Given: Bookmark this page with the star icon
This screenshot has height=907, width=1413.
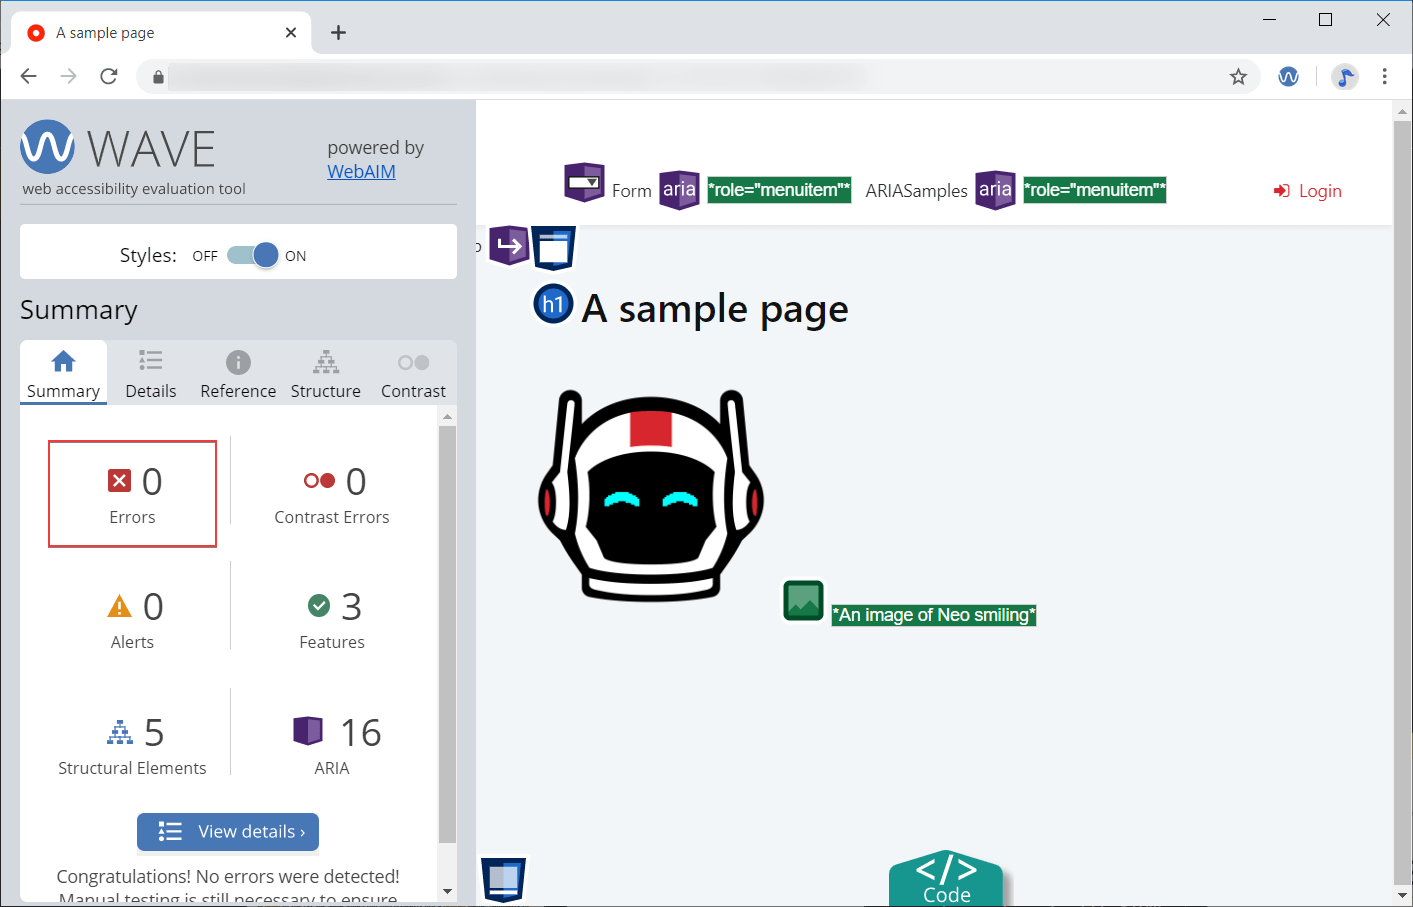Looking at the screenshot, I should (x=1238, y=76).
